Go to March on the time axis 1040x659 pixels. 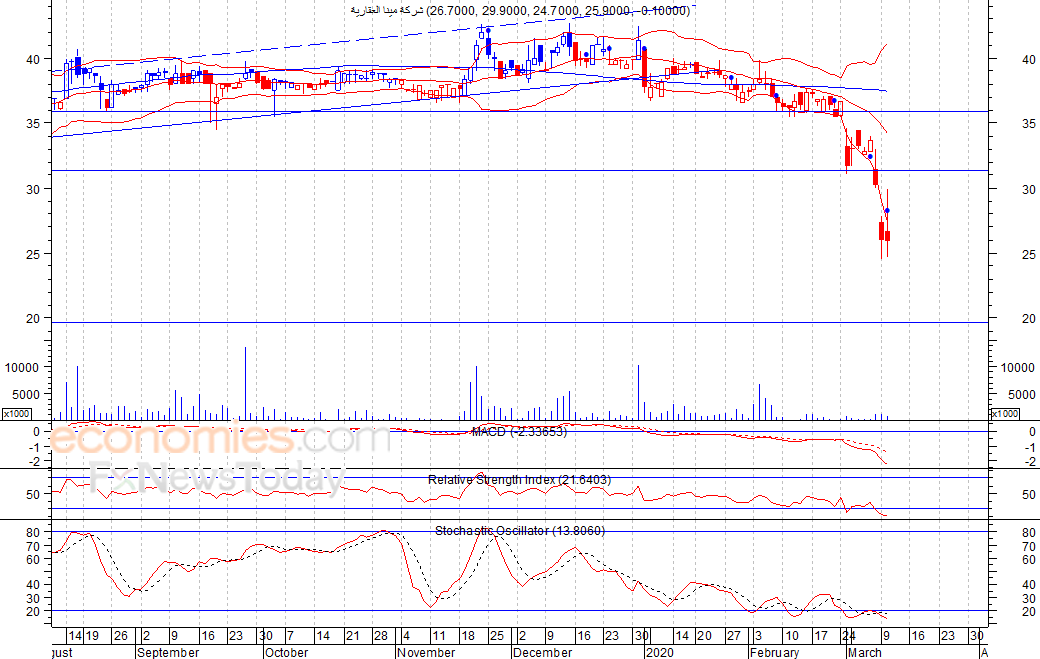pyautogui.click(x=864, y=652)
